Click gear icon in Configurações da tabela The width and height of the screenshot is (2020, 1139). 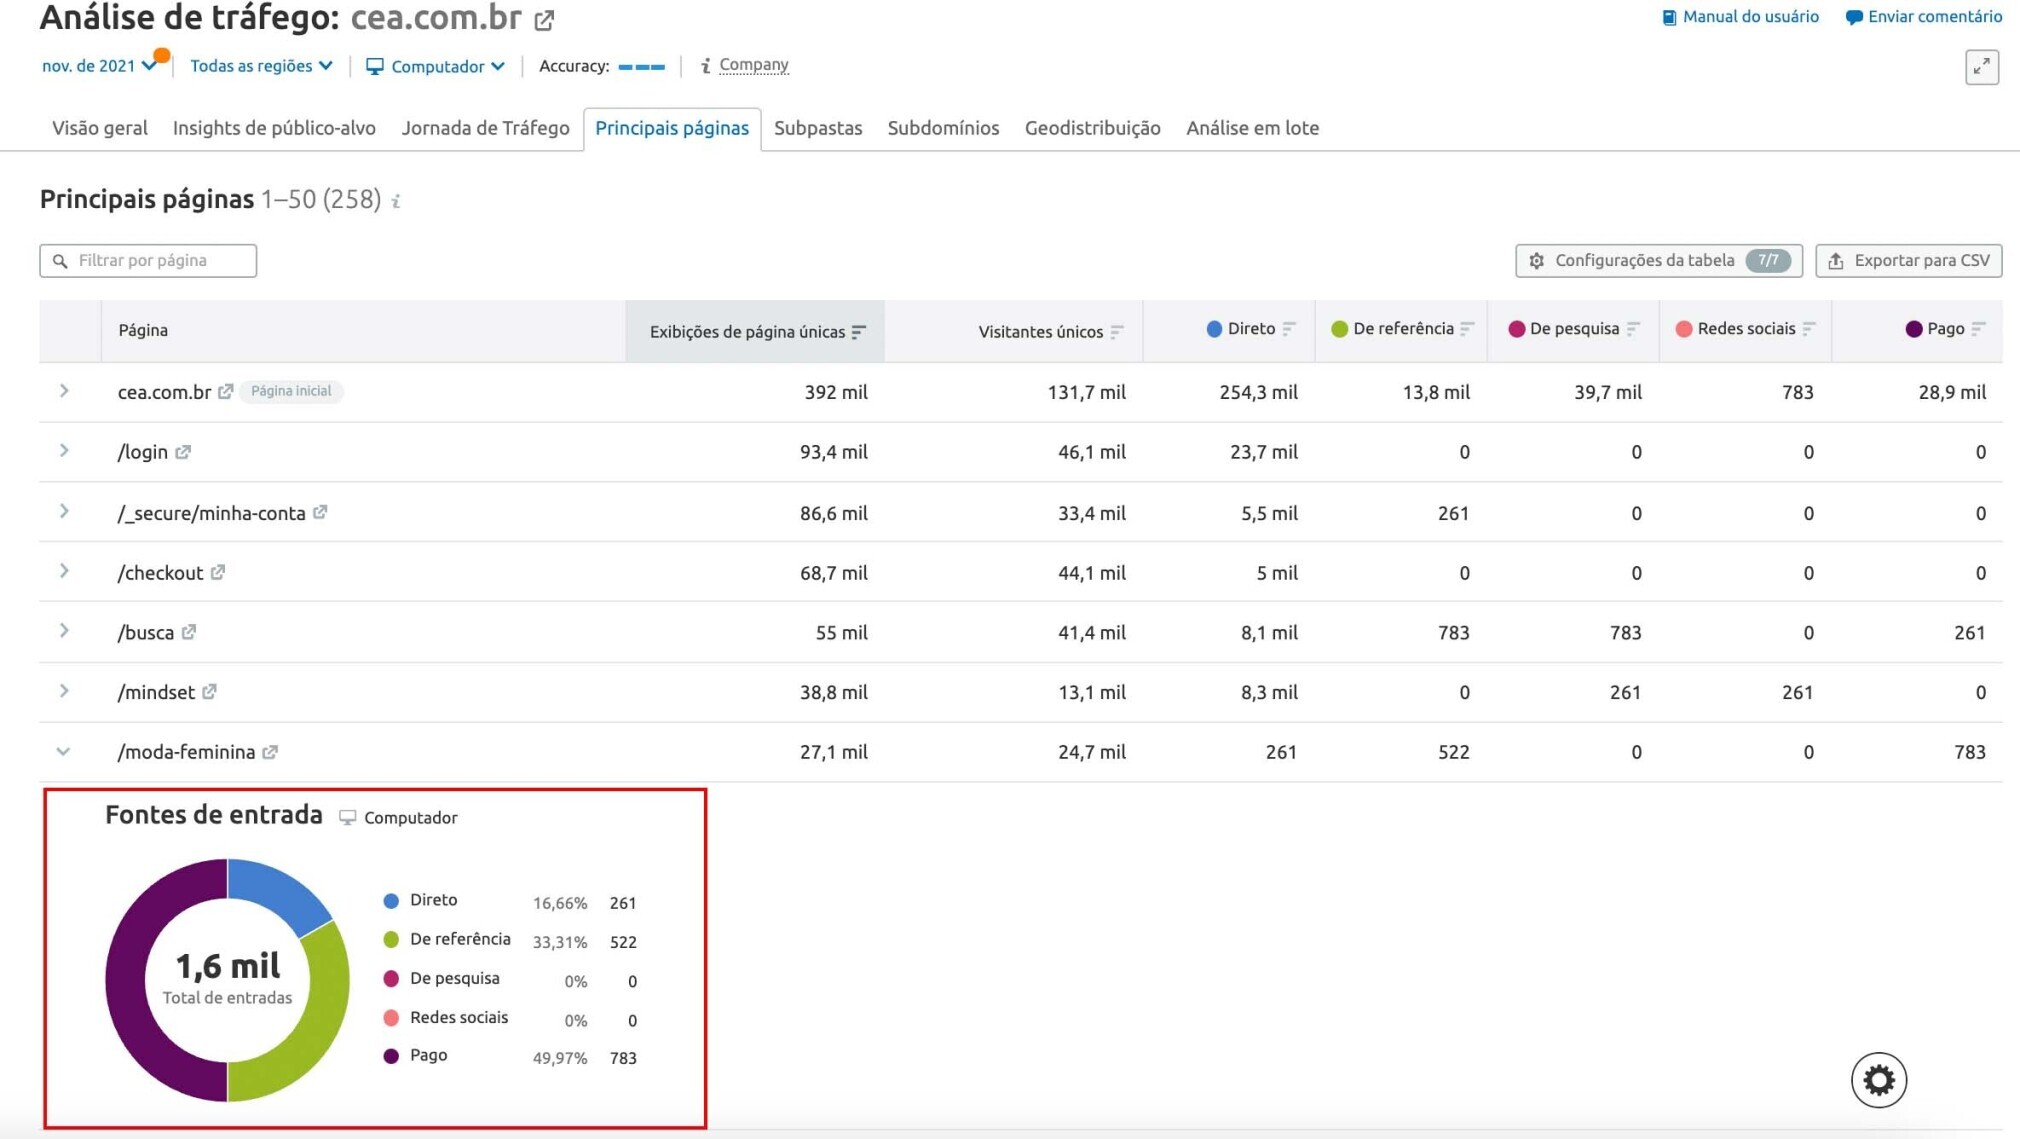coord(1537,261)
